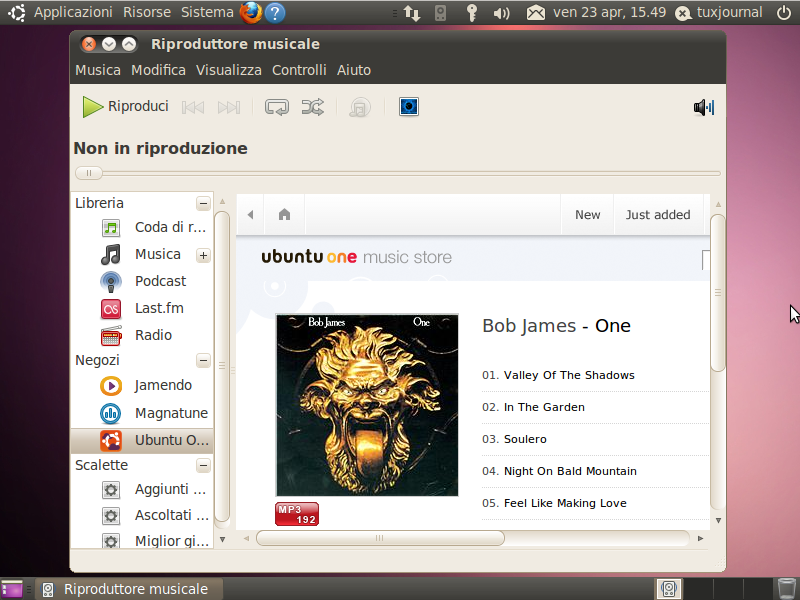Click the store scroll right arrow
The width and height of the screenshot is (800, 600).
(x=701, y=538)
